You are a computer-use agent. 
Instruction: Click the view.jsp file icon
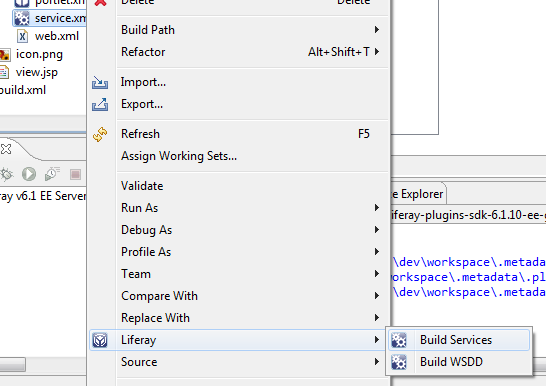tap(4, 72)
